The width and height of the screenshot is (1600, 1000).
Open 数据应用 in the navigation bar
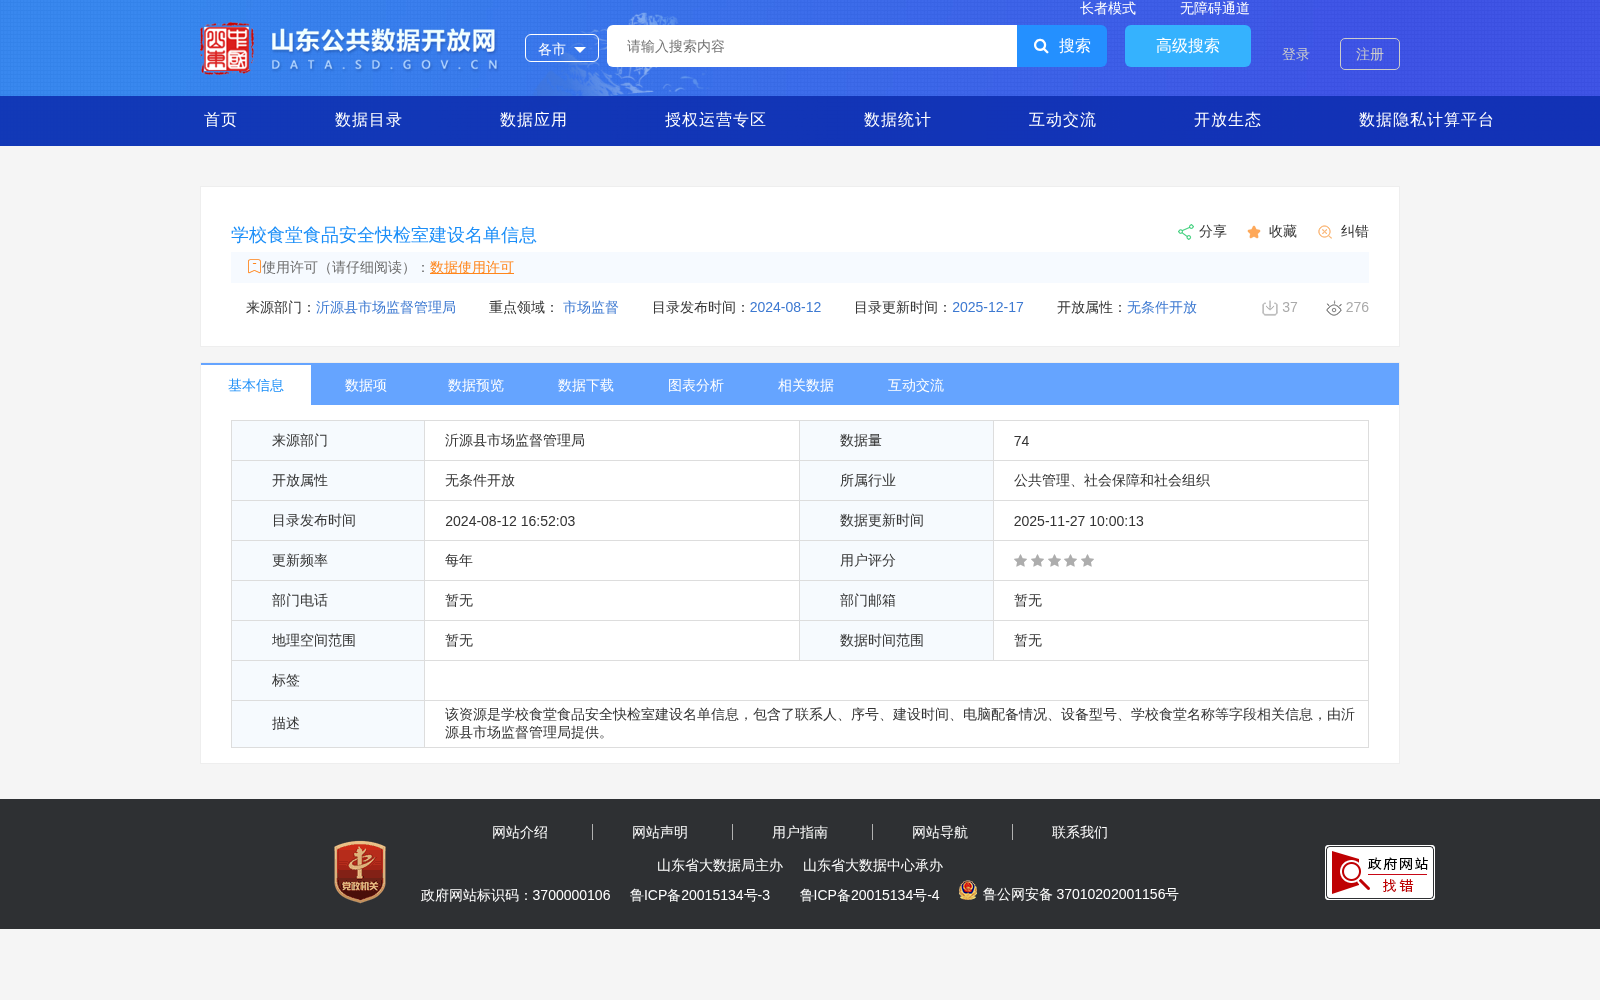click(534, 120)
